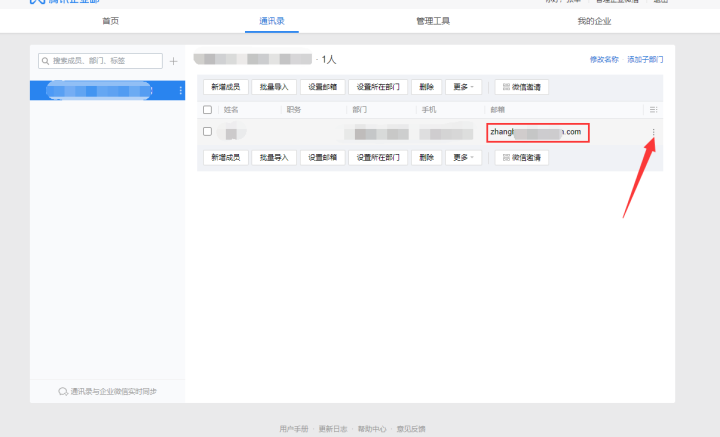The height and width of the screenshot is (437, 720).
Task: Open 帮助中心 footer link
Action: [372, 429]
